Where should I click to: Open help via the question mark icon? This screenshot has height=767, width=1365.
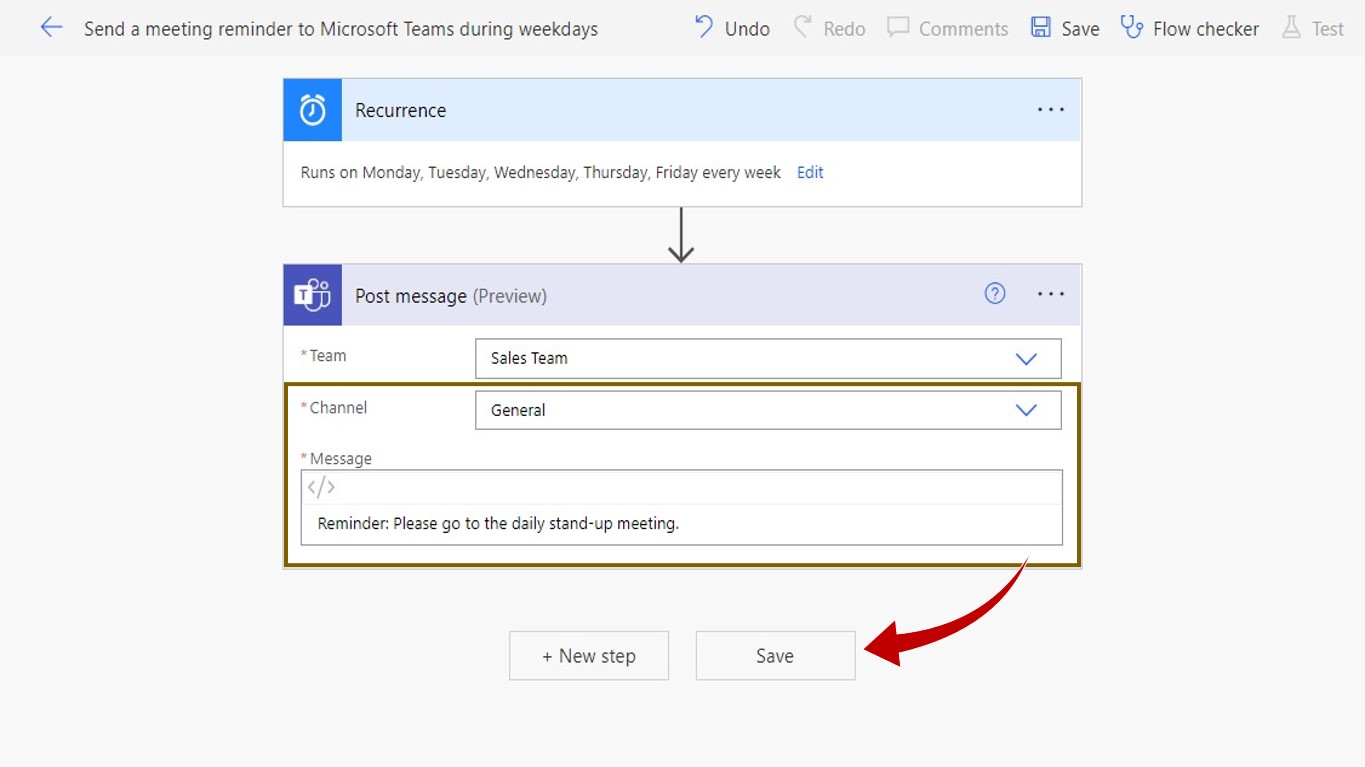[x=995, y=293]
